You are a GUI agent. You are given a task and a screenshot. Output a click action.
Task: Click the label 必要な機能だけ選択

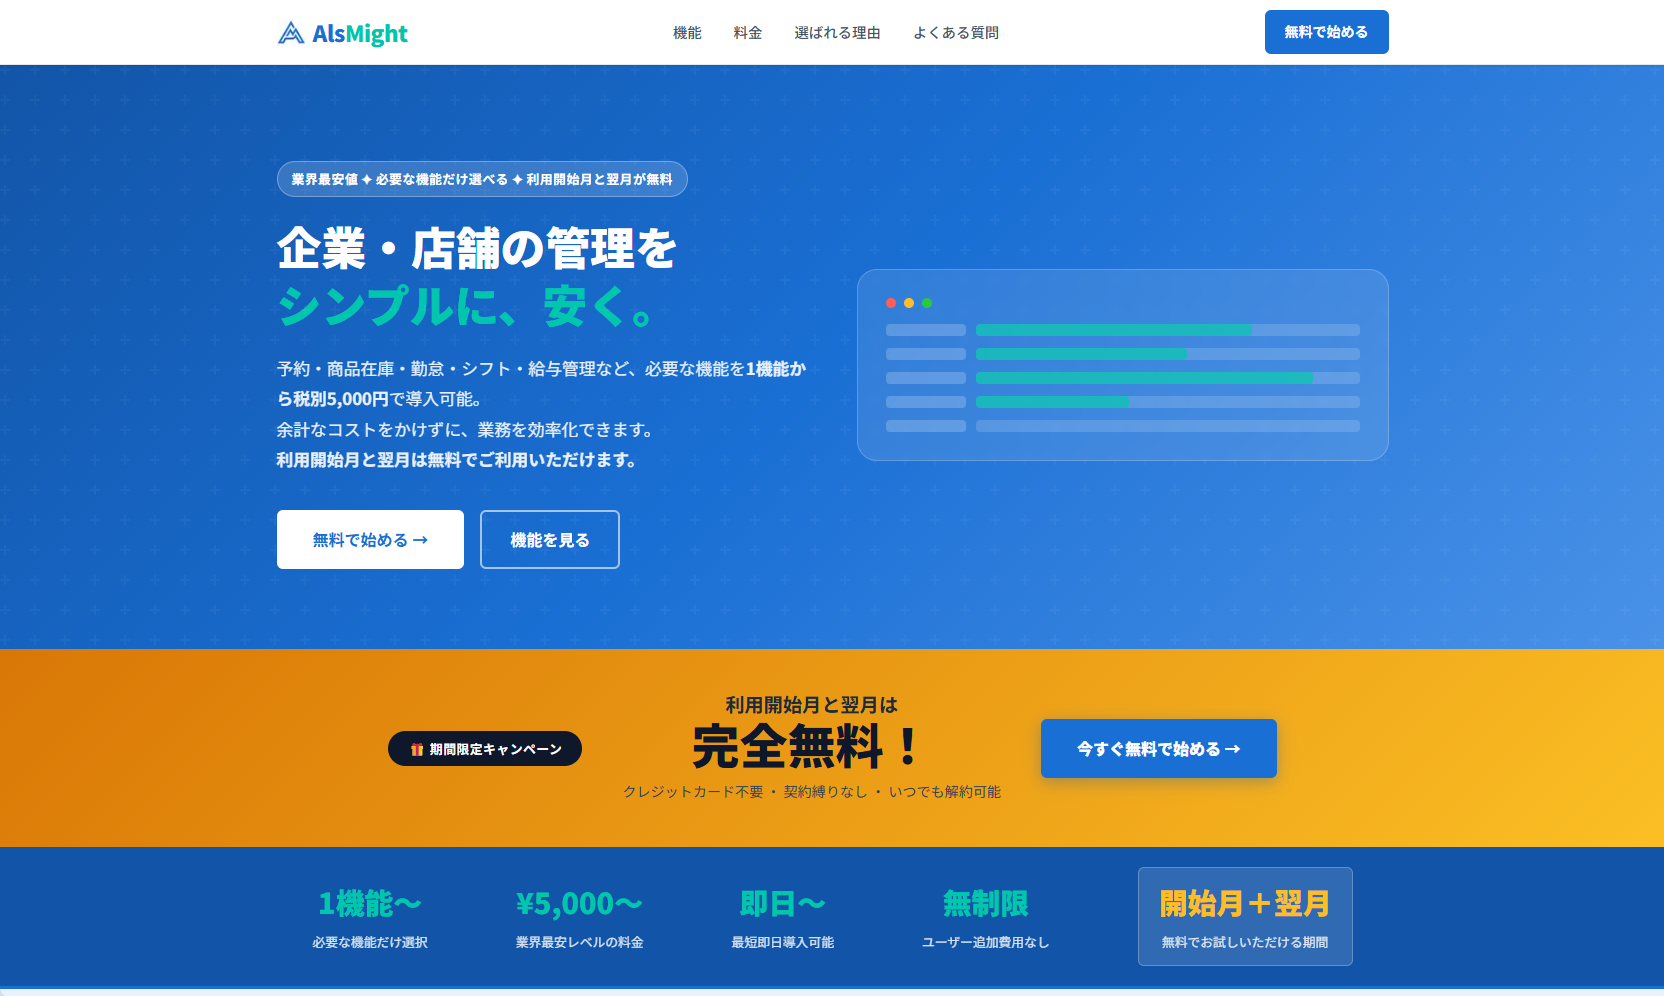coord(370,943)
